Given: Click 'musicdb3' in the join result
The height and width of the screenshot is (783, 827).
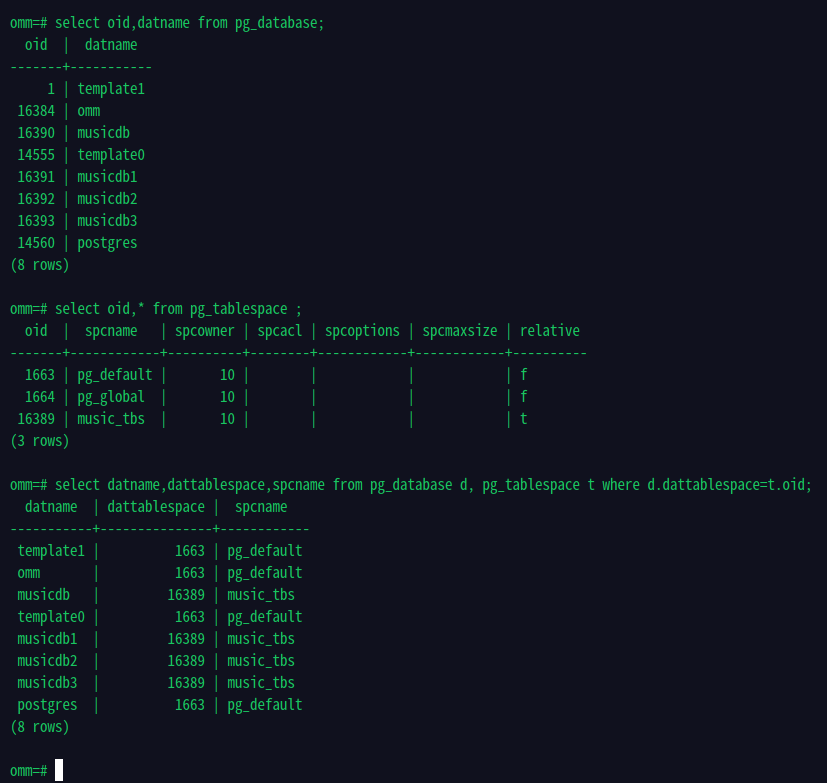Looking at the screenshot, I should (x=47, y=683).
